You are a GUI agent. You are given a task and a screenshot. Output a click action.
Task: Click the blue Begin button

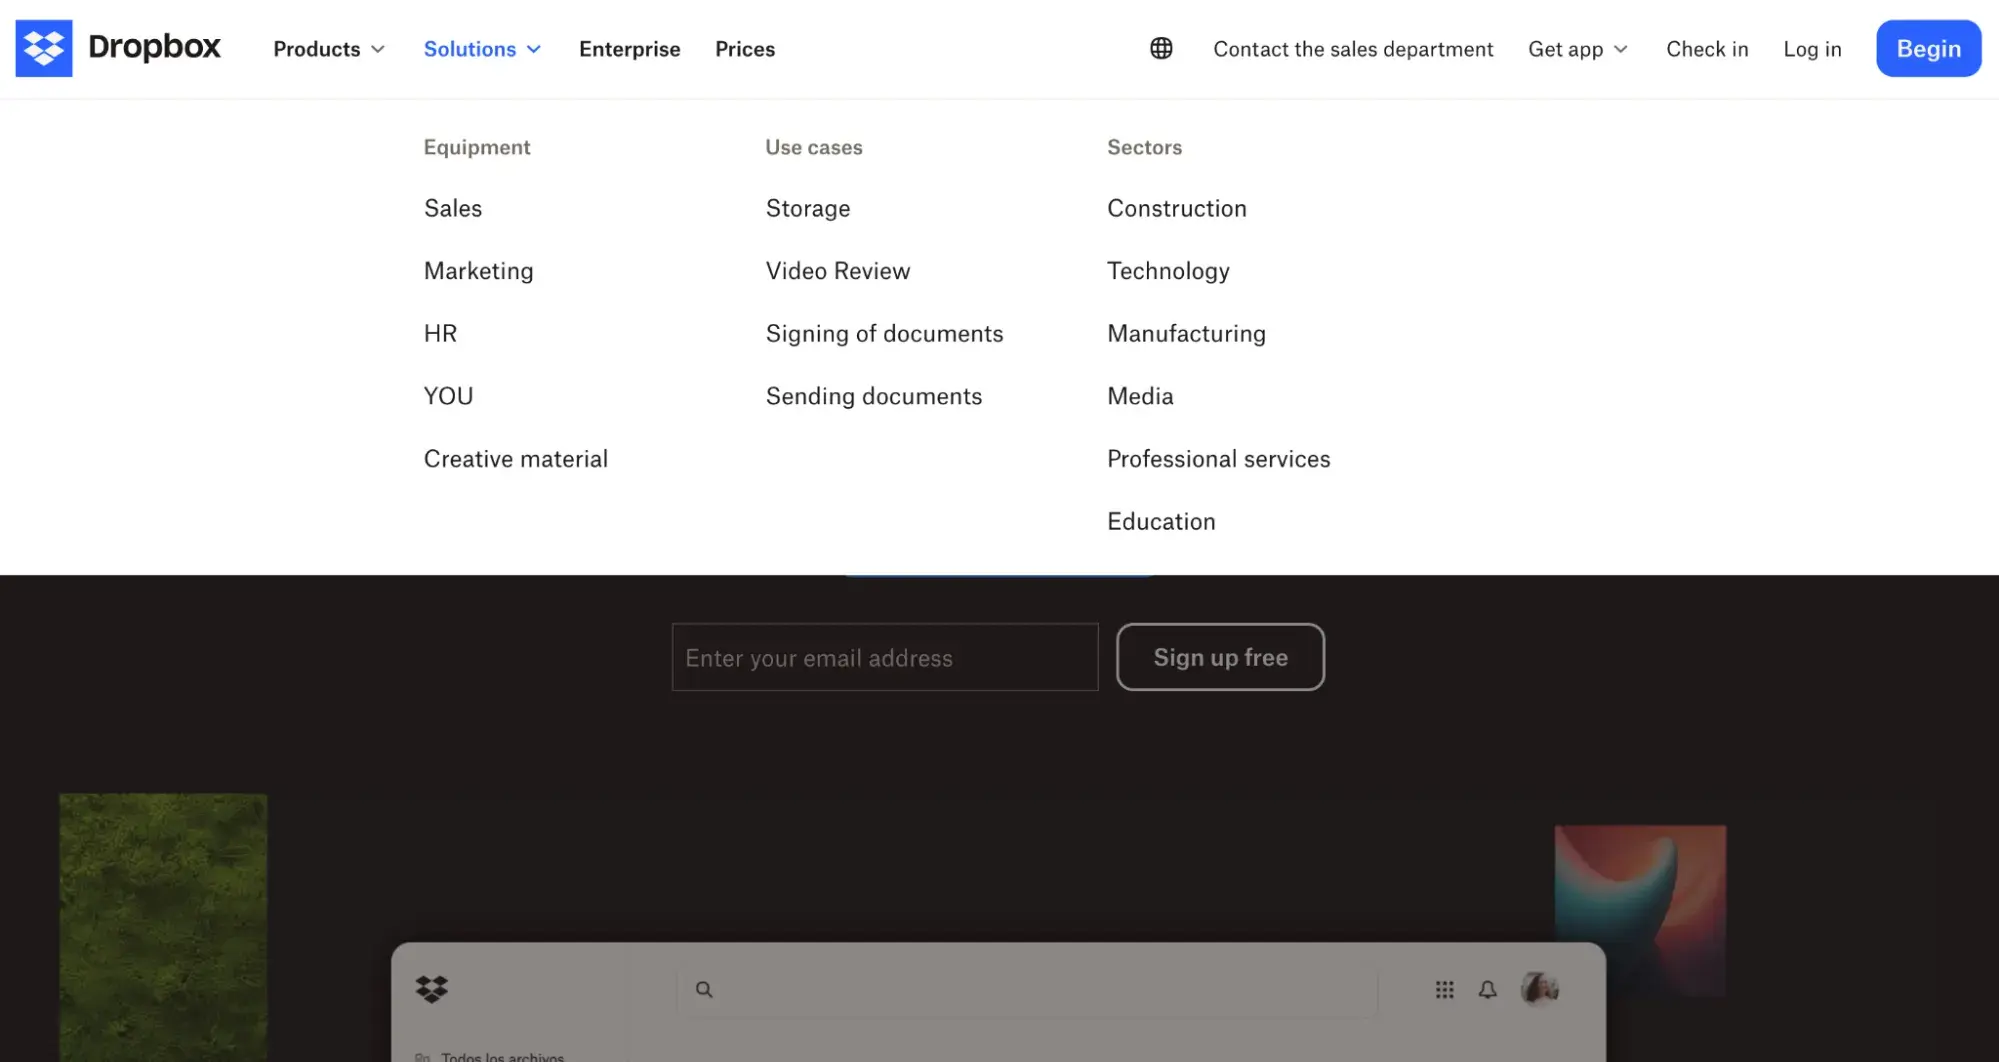pos(1928,48)
